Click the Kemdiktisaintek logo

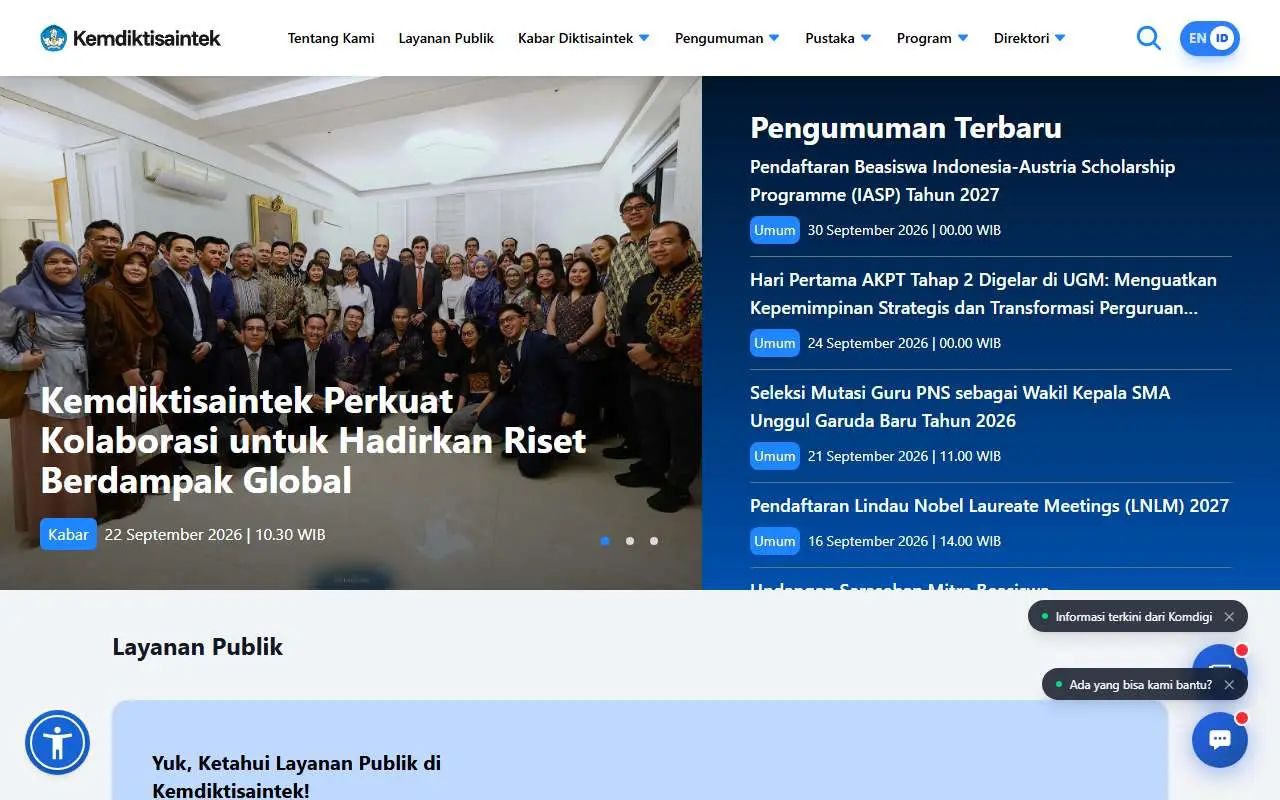[x=130, y=38]
